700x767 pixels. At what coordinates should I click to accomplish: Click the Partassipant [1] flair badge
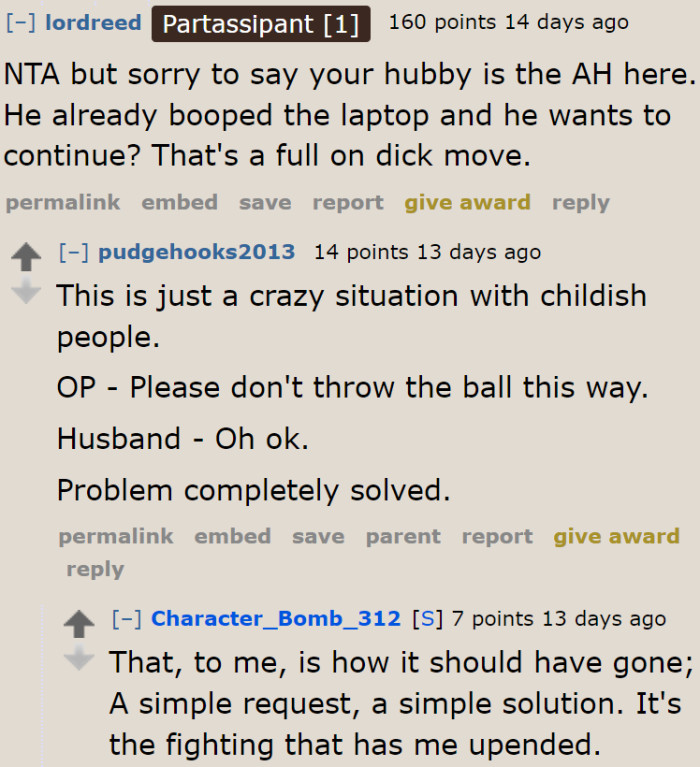(x=261, y=23)
